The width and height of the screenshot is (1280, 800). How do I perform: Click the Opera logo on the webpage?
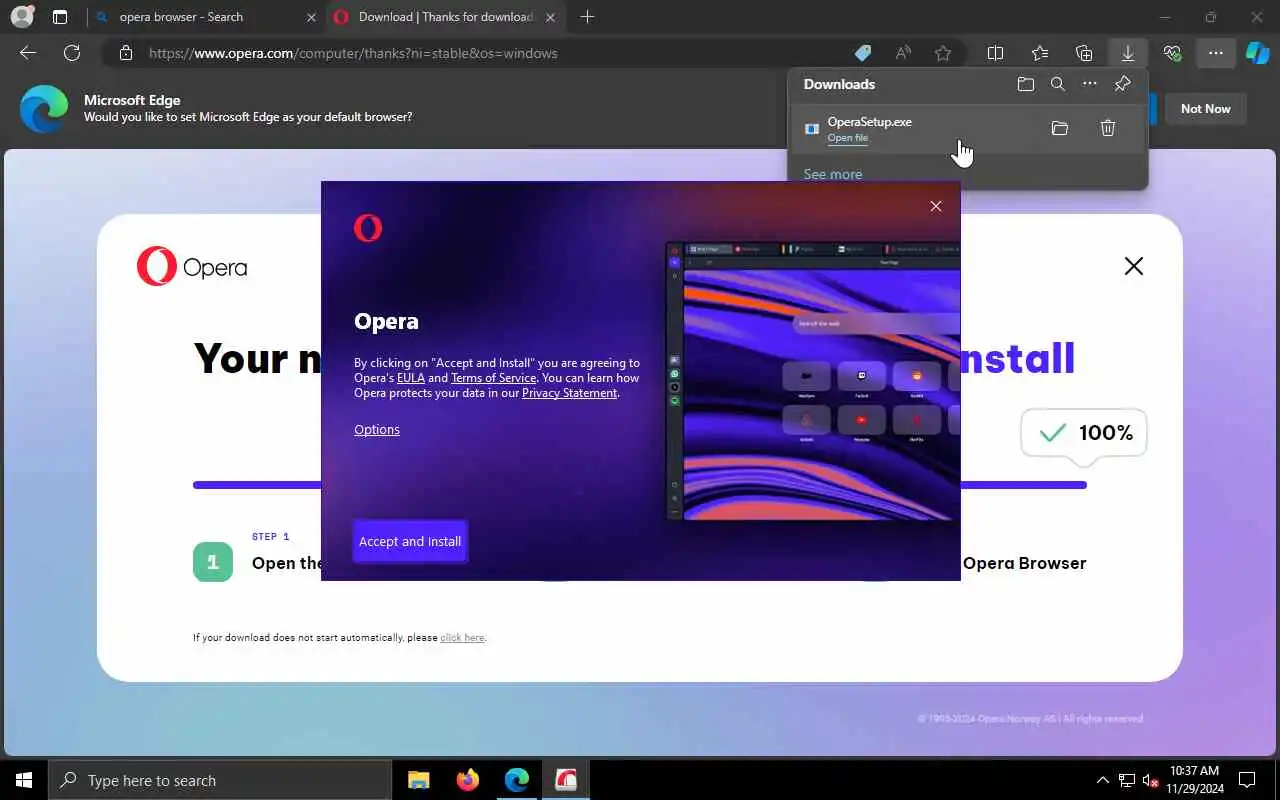tap(192, 267)
